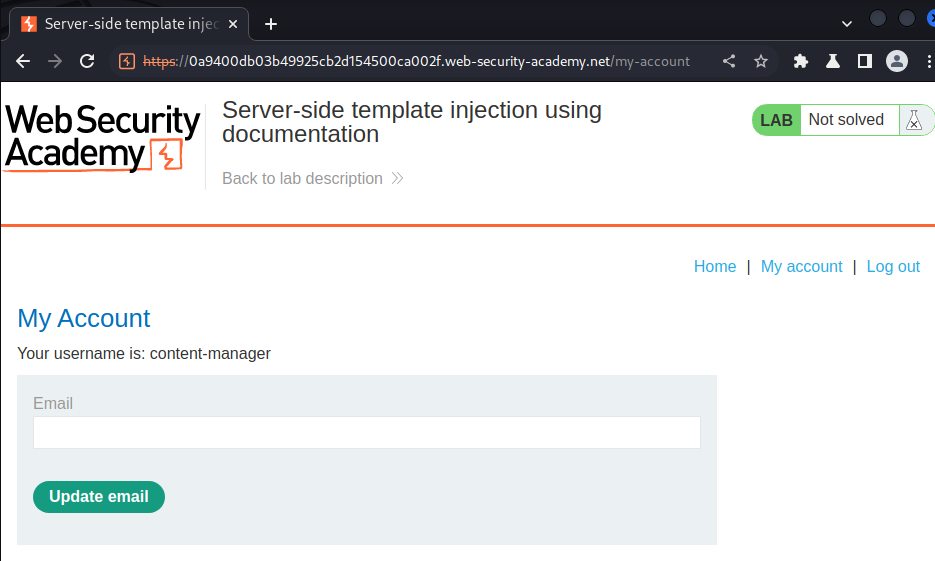Close the Server-side template injection tab

point(233,24)
